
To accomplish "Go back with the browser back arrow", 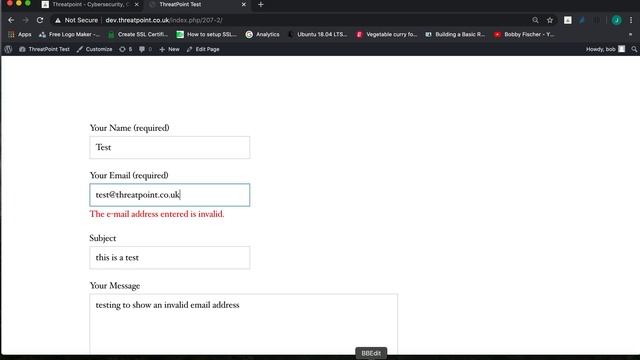I will point(11,20).
